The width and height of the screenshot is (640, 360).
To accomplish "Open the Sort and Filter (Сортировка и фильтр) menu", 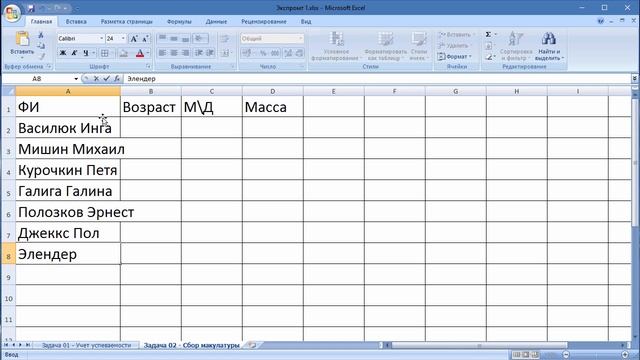I will pyautogui.click(x=516, y=46).
